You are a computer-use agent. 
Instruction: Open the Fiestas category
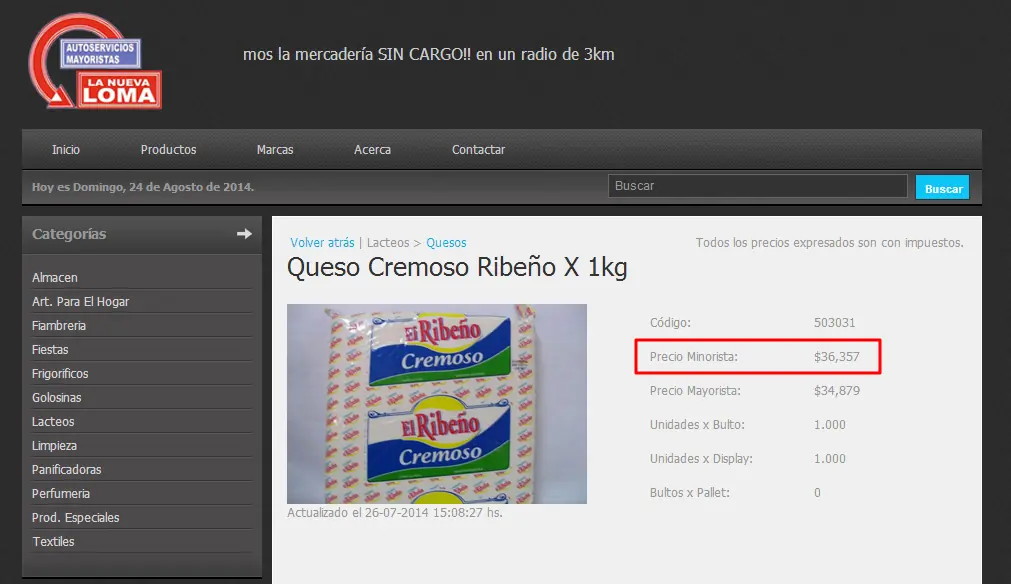tap(50, 349)
